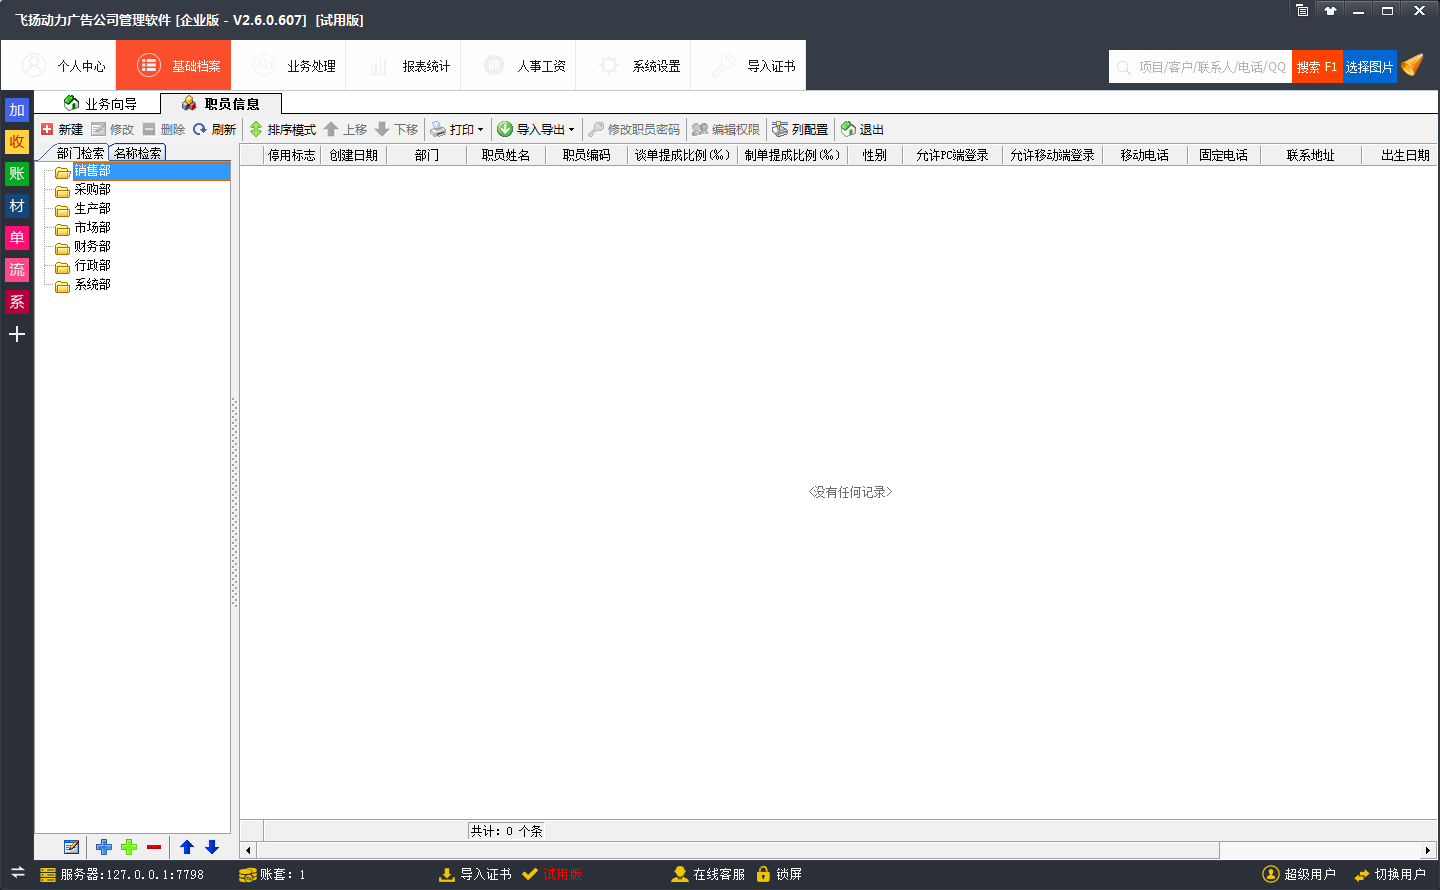1440x890 pixels.
Task: Click the 新建 (New) toolbar icon
Action: click(47, 129)
